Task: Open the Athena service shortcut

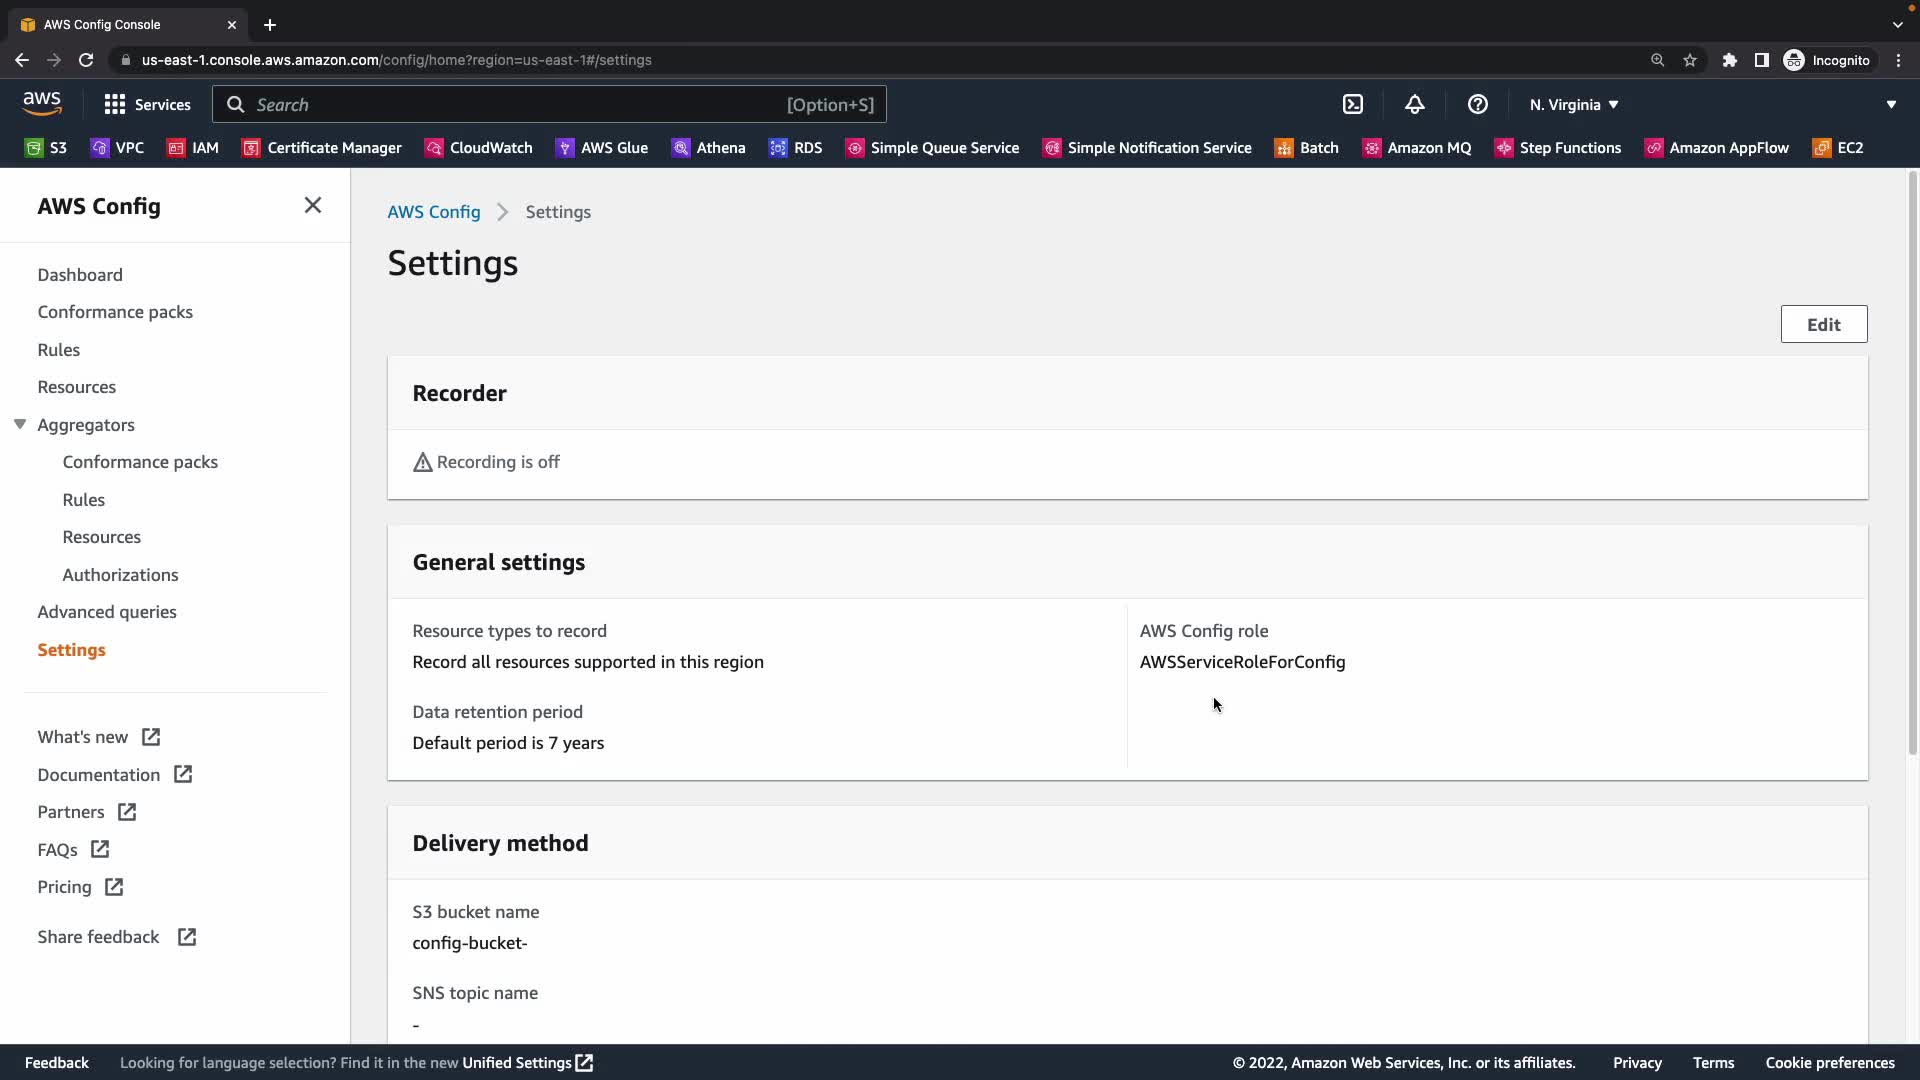Action: point(708,148)
